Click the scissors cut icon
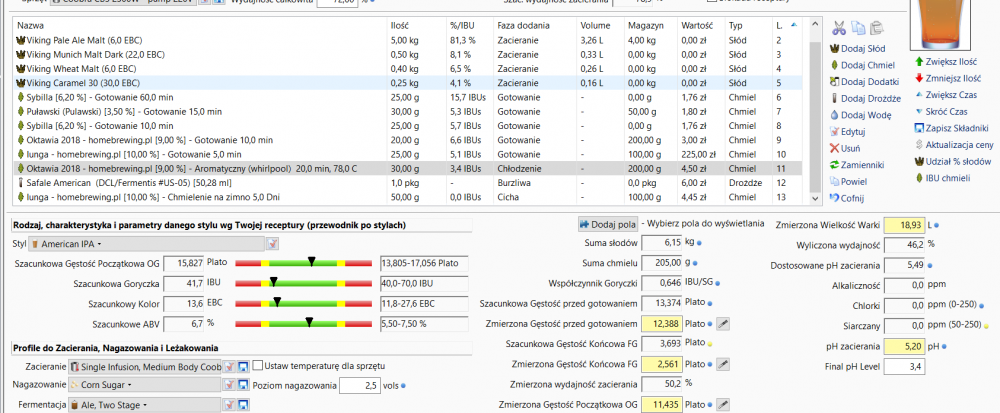The height and width of the screenshot is (413, 1000). point(839,28)
